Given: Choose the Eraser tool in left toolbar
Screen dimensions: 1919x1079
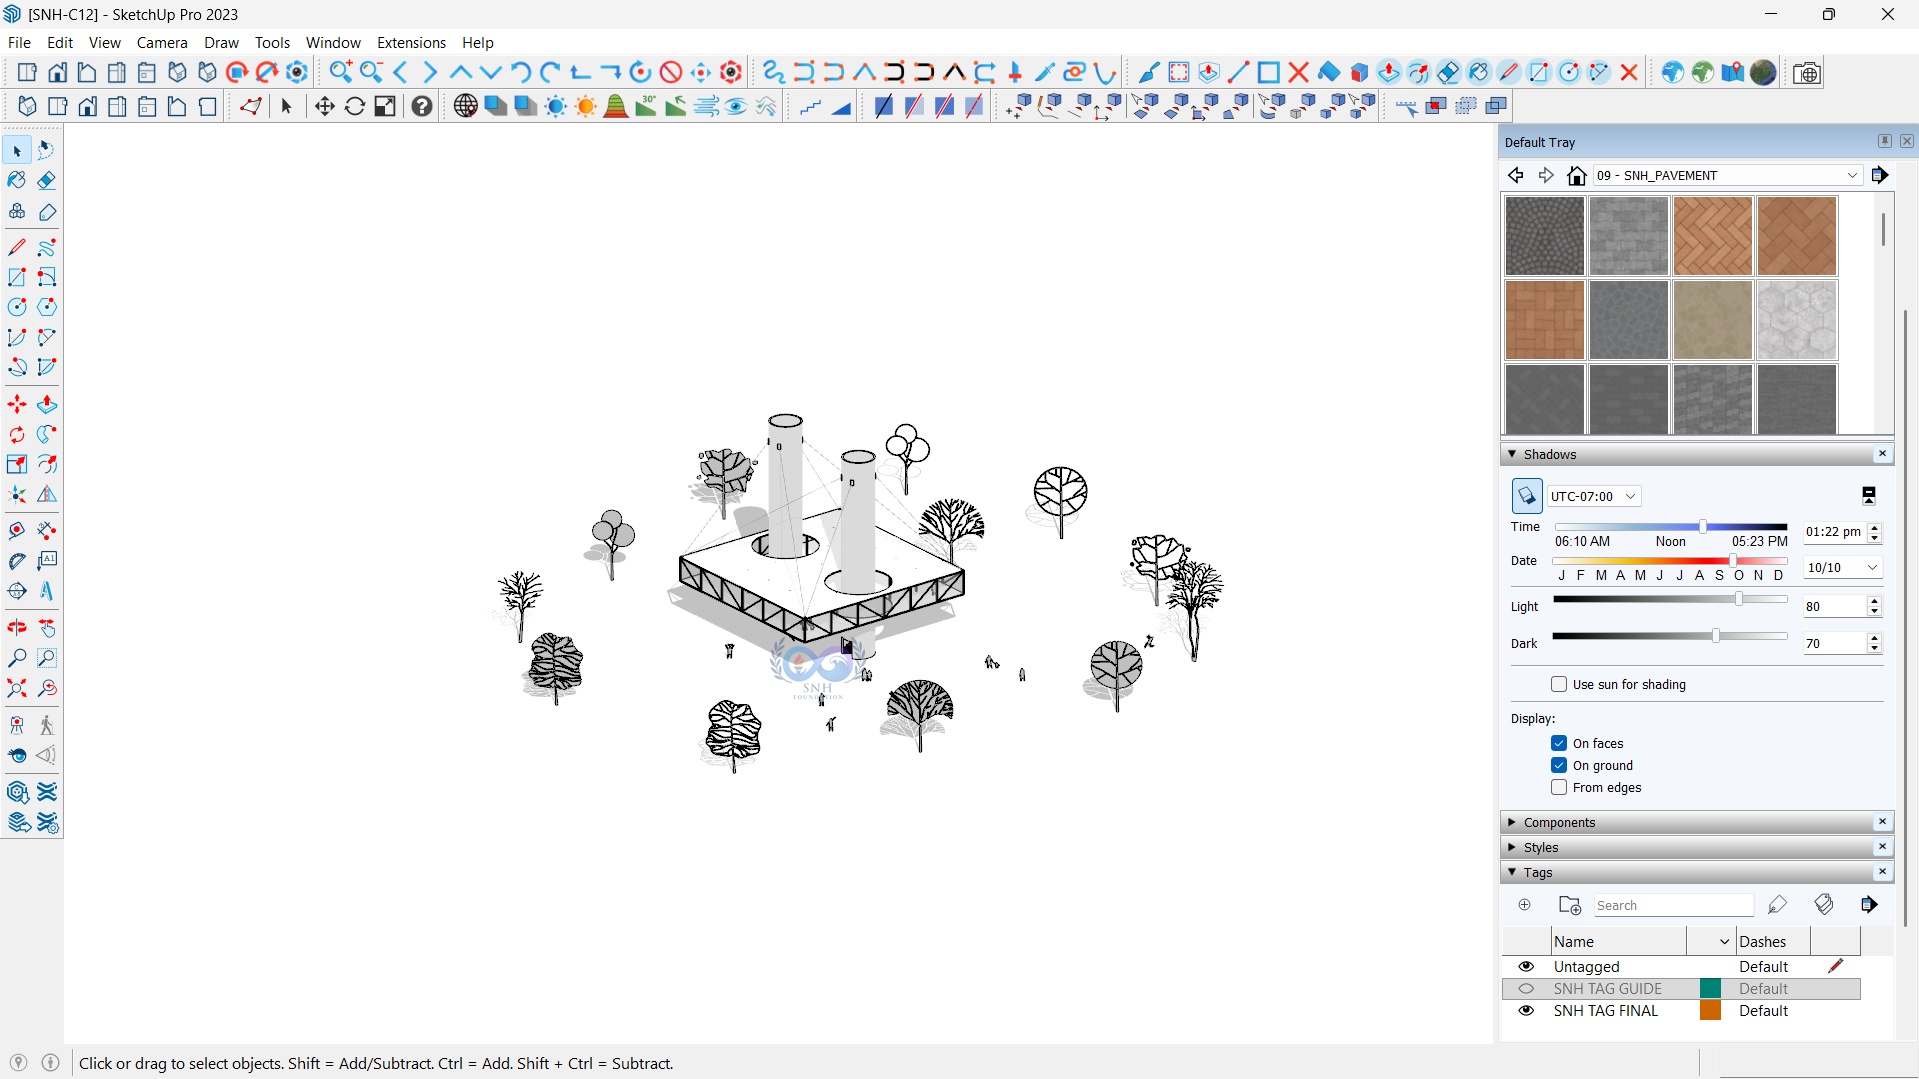Looking at the screenshot, I should point(47,181).
